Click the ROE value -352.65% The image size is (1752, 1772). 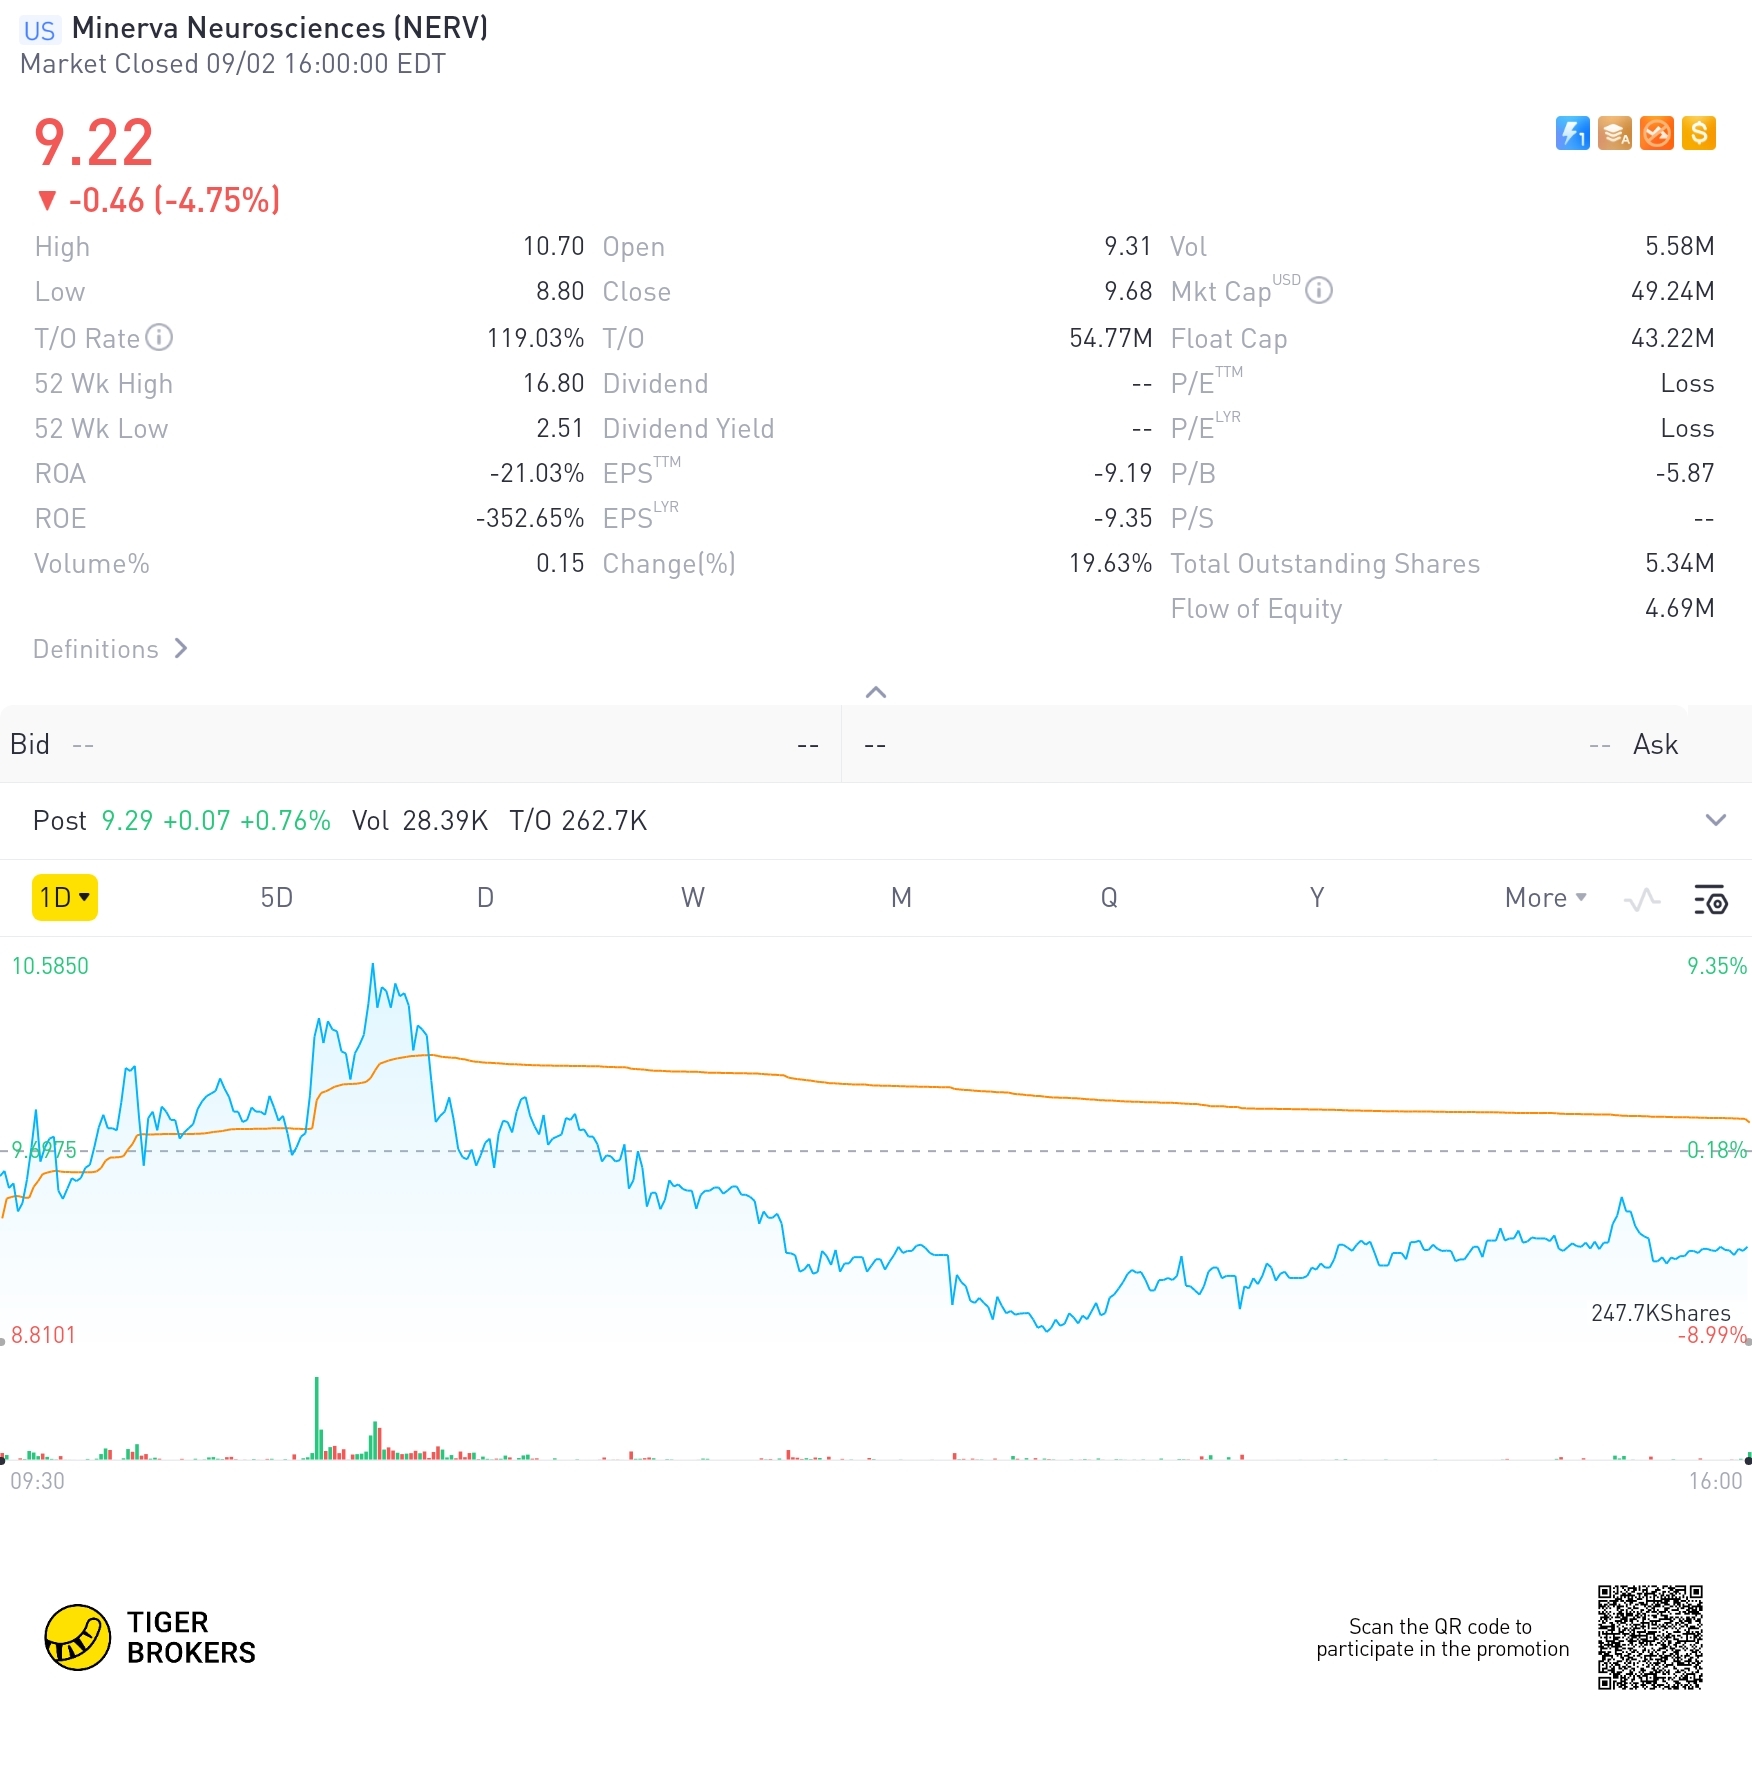pyautogui.click(x=530, y=518)
